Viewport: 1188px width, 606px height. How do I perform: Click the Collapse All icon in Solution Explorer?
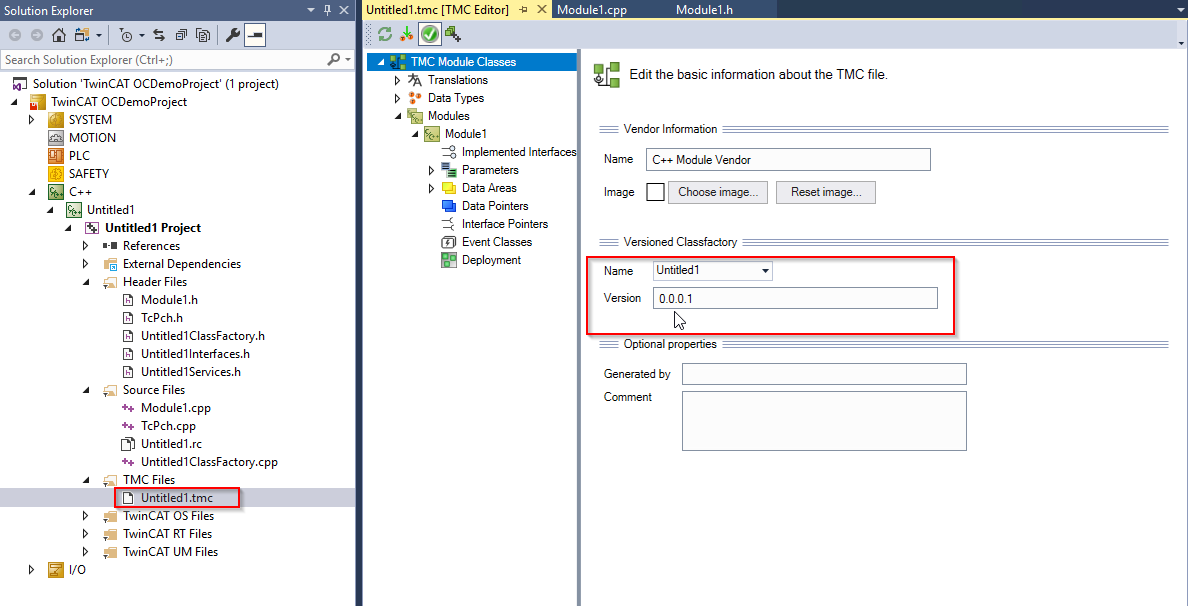click(x=181, y=35)
